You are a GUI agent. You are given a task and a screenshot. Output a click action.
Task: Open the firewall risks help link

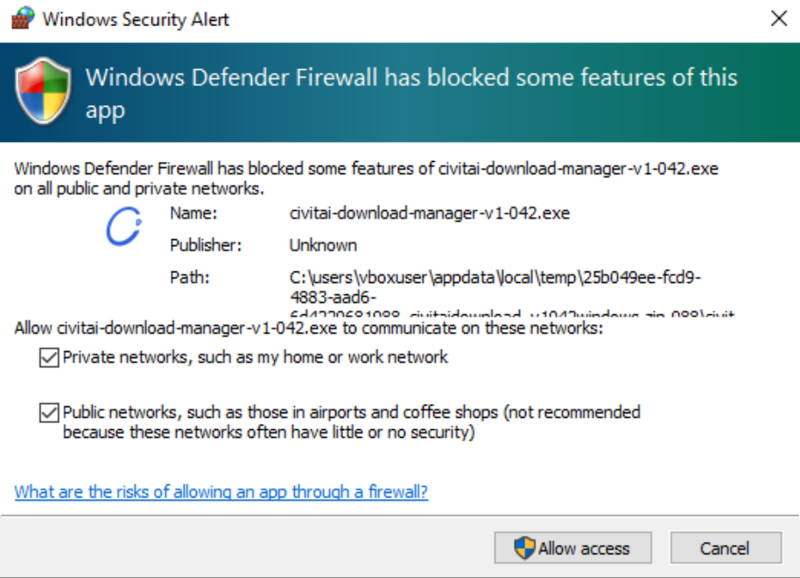click(x=221, y=492)
